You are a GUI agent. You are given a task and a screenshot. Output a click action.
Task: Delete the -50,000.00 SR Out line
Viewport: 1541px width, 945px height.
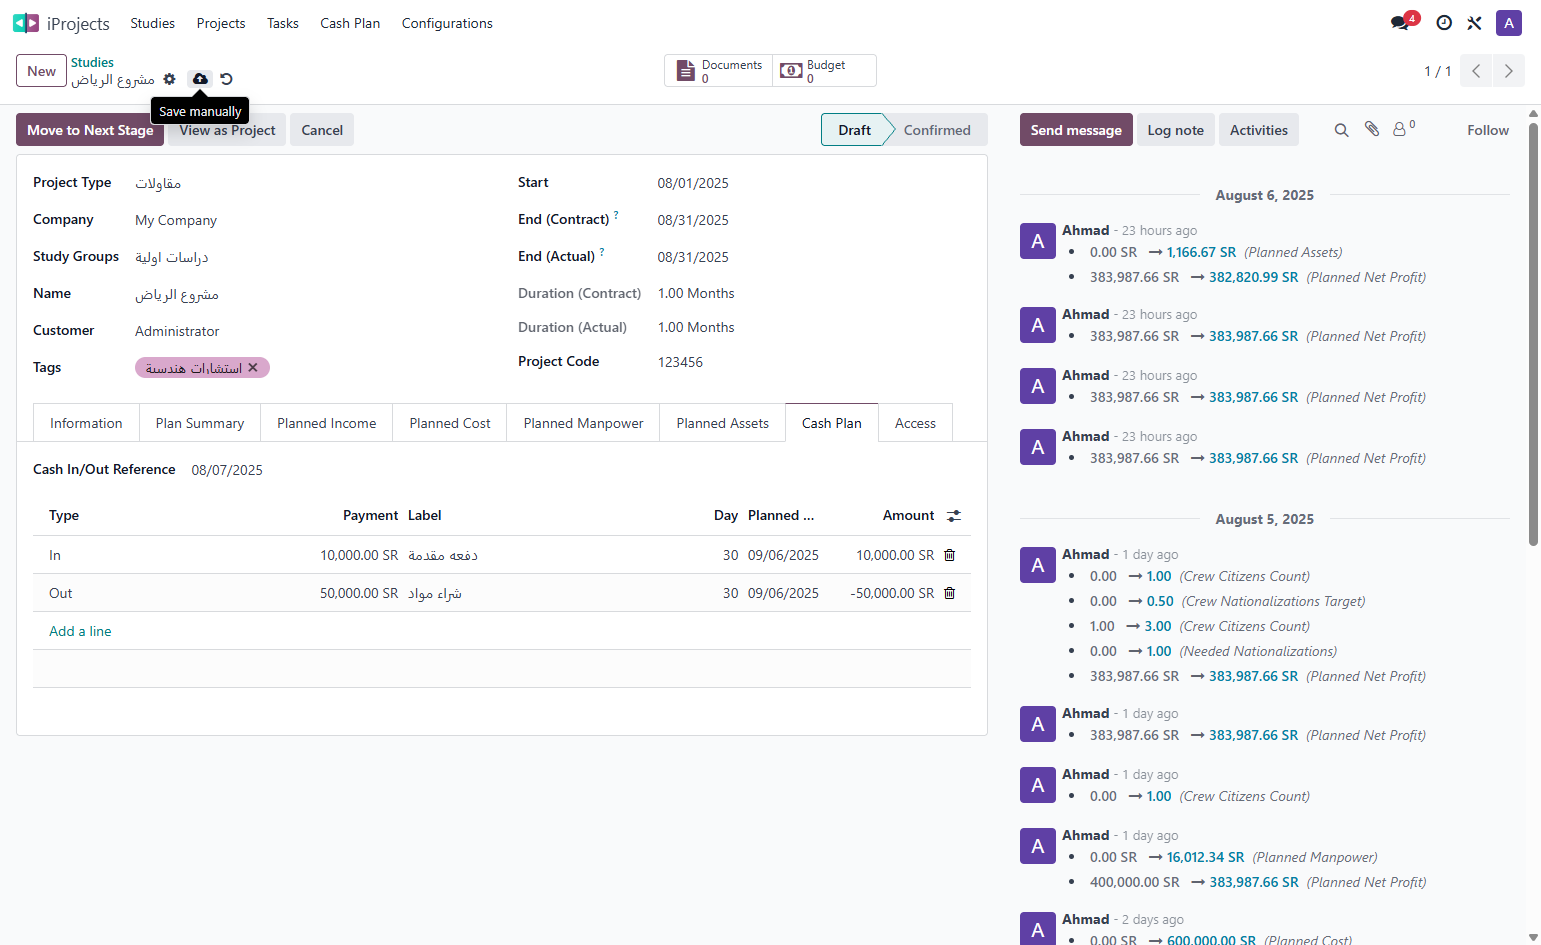(x=950, y=593)
